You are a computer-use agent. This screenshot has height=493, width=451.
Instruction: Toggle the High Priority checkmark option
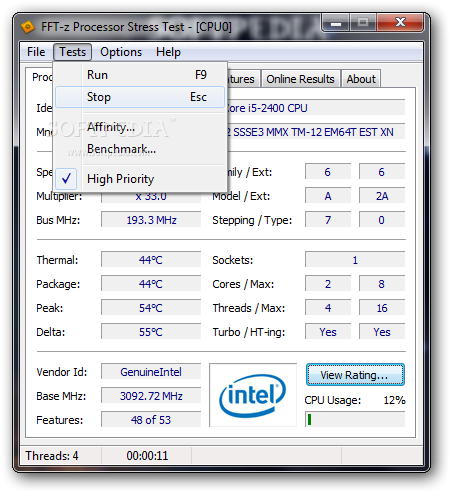click(140, 179)
